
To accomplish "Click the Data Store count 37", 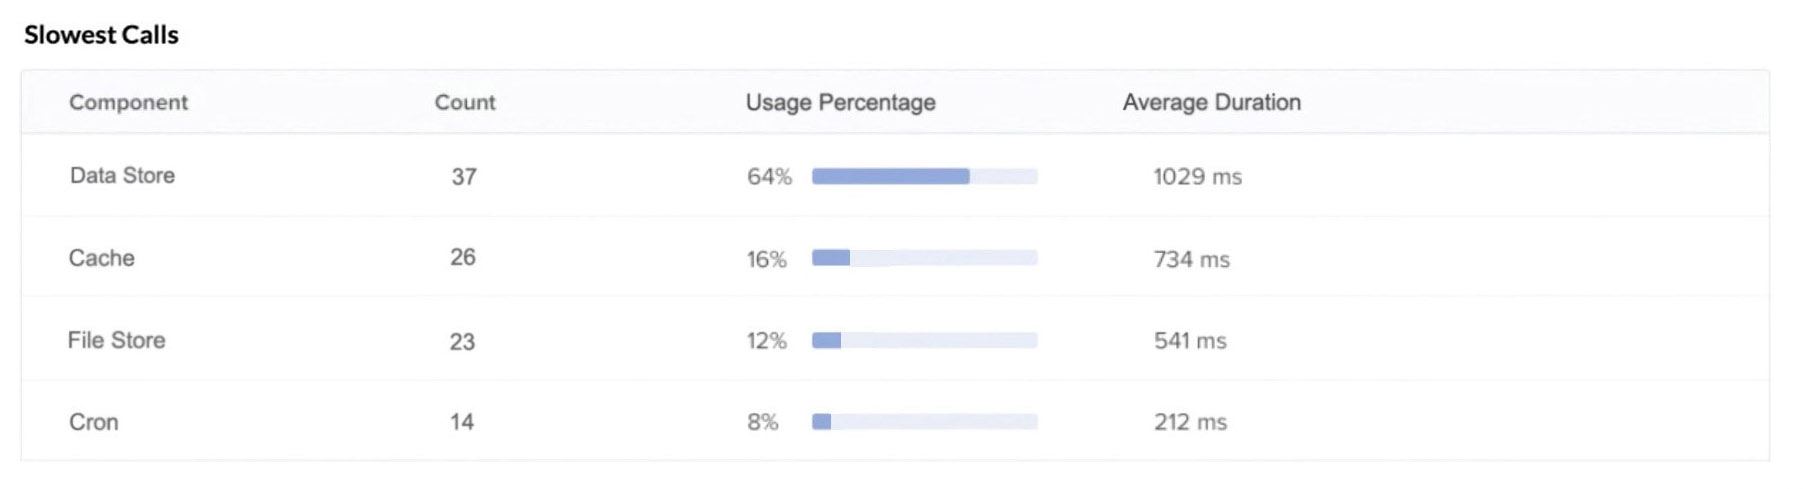I will 463,177.
